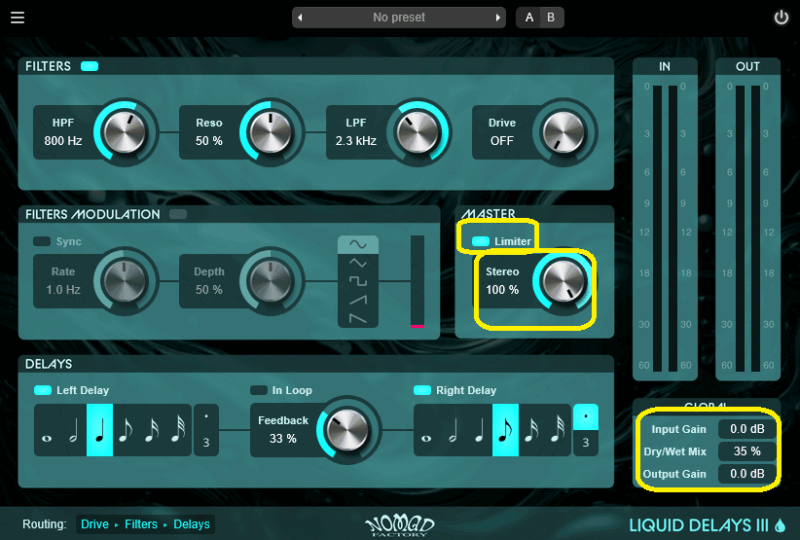800x540 pixels.
Task: Click the Liquid Delays III droplet icon
Action: coord(780,525)
